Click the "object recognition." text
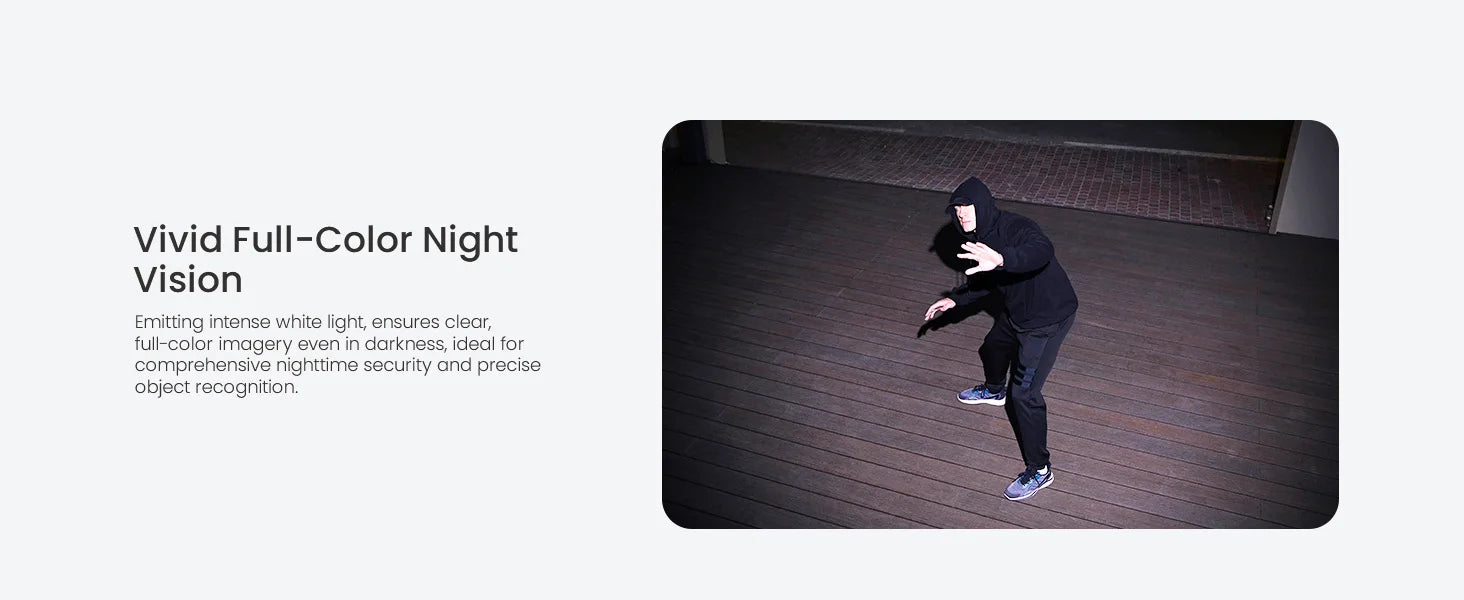 point(216,387)
